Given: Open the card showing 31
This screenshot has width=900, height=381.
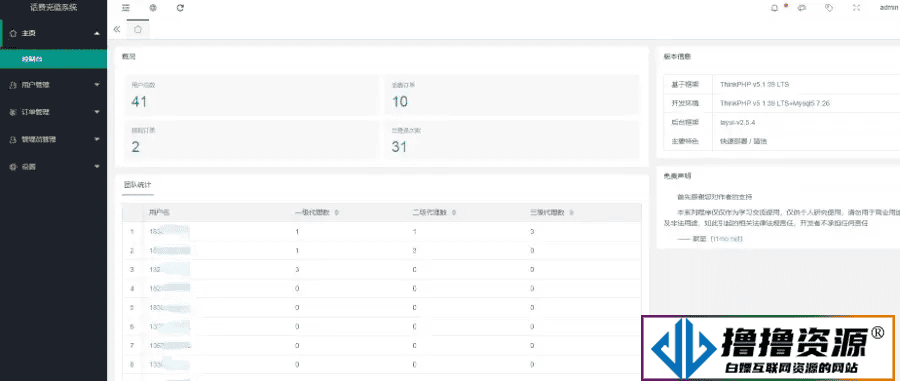Looking at the screenshot, I should (x=511, y=140).
